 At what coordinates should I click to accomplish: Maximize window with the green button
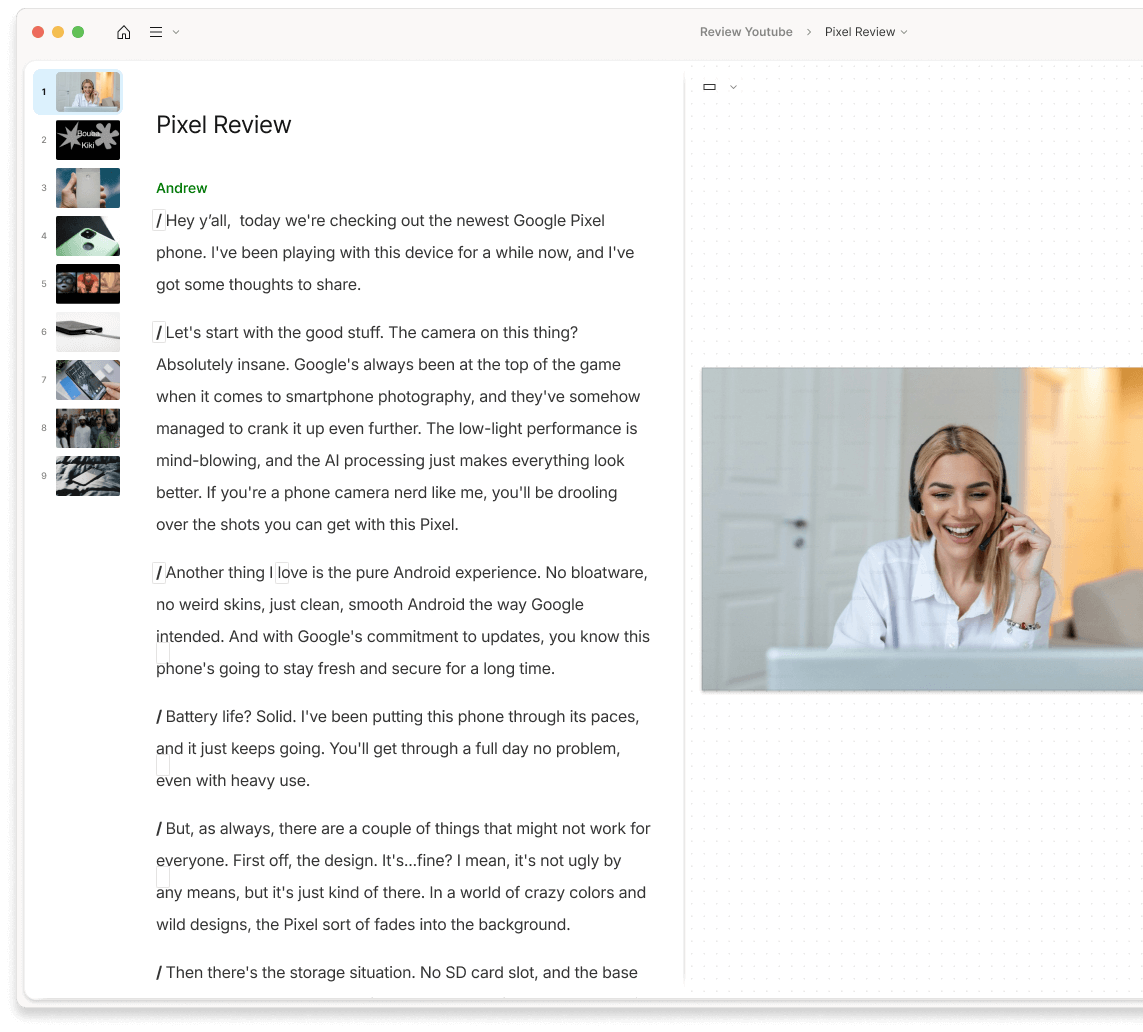coord(78,32)
